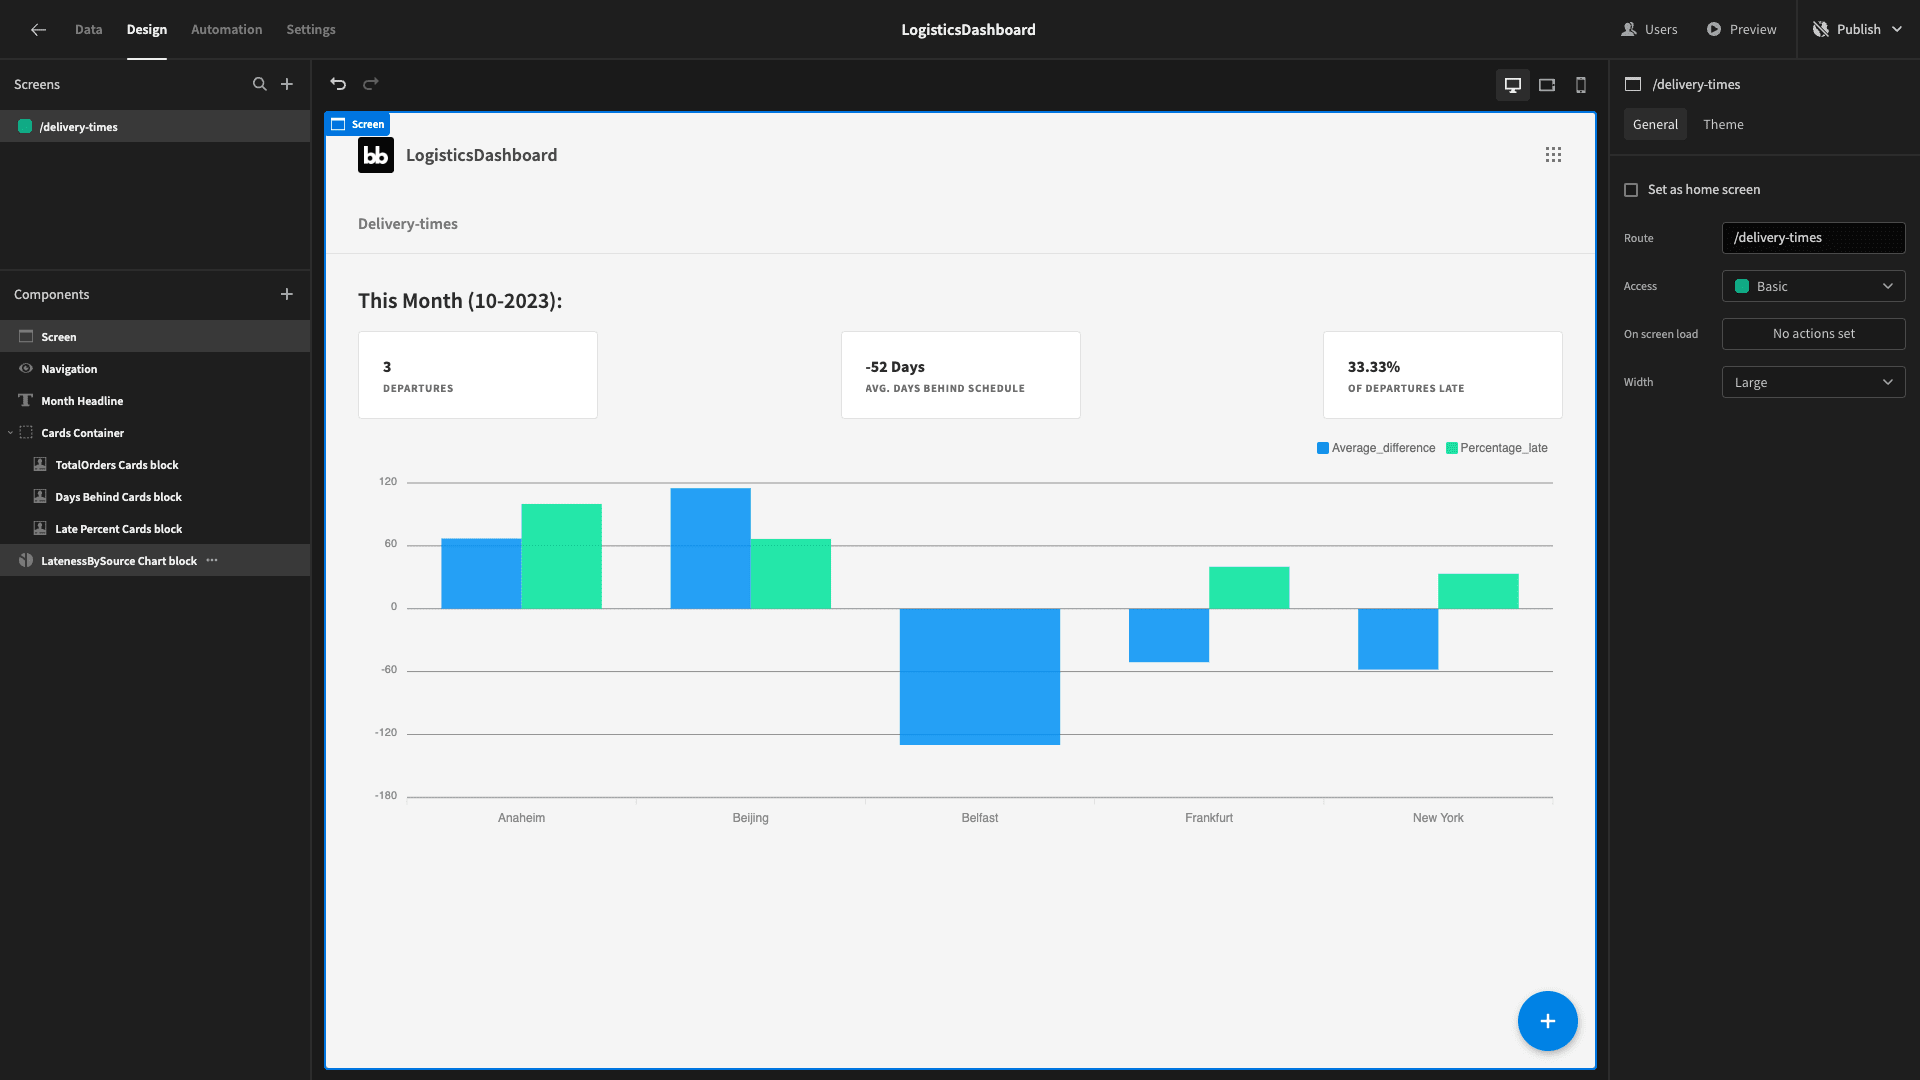Open the Publish dropdown
The width and height of the screenshot is (1920, 1080).
click(x=1857, y=30)
